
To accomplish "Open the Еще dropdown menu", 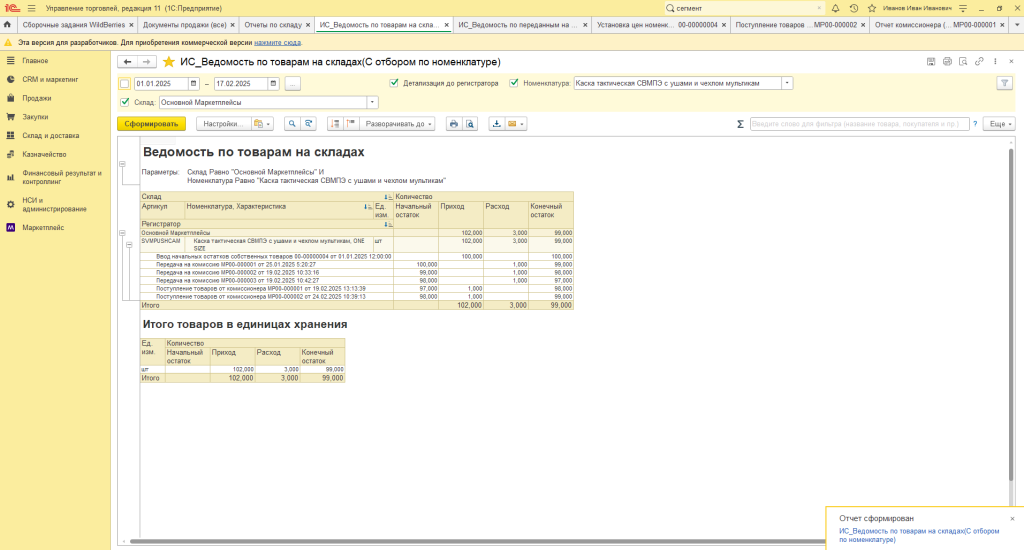I will pyautogui.click(x=1000, y=124).
